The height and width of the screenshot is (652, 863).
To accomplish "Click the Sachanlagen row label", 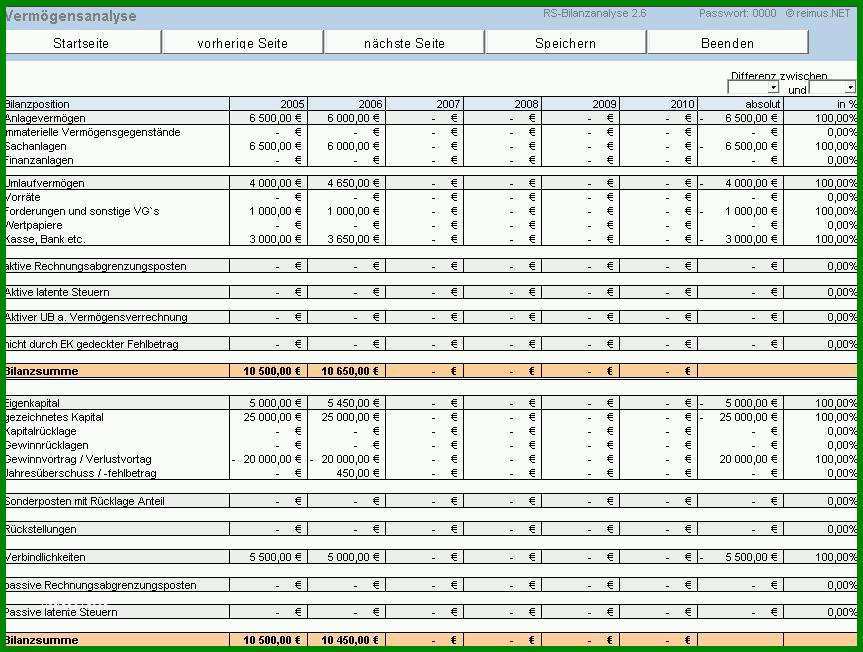I will (x=36, y=146).
